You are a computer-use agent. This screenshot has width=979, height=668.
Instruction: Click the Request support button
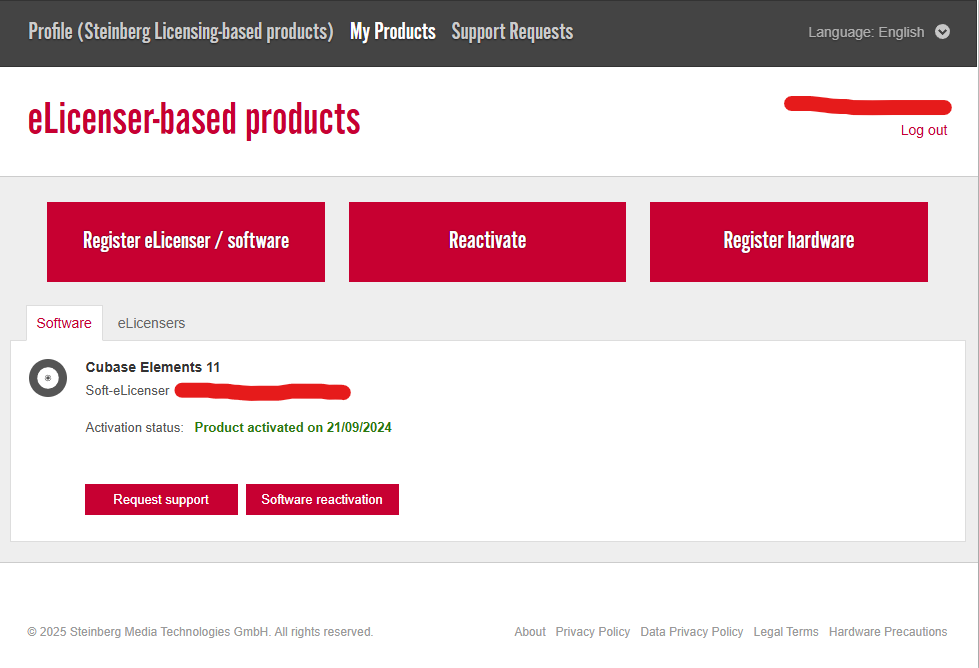tap(161, 500)
